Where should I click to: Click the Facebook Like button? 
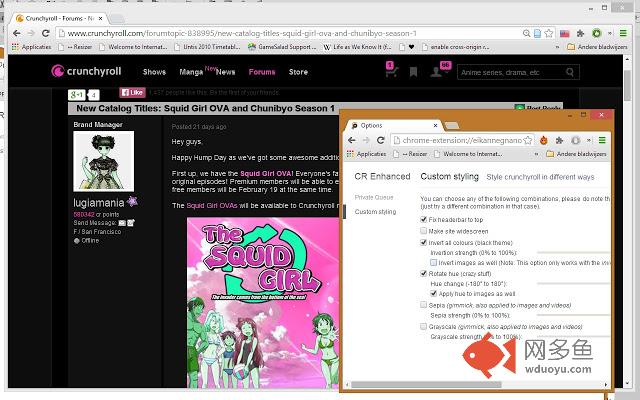pyautogui.click(x=132, y=93)
